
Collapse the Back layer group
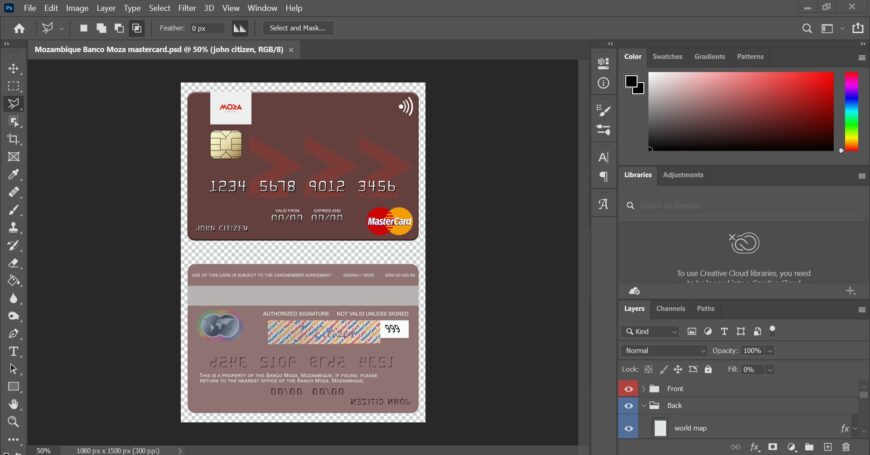point(644,406)
